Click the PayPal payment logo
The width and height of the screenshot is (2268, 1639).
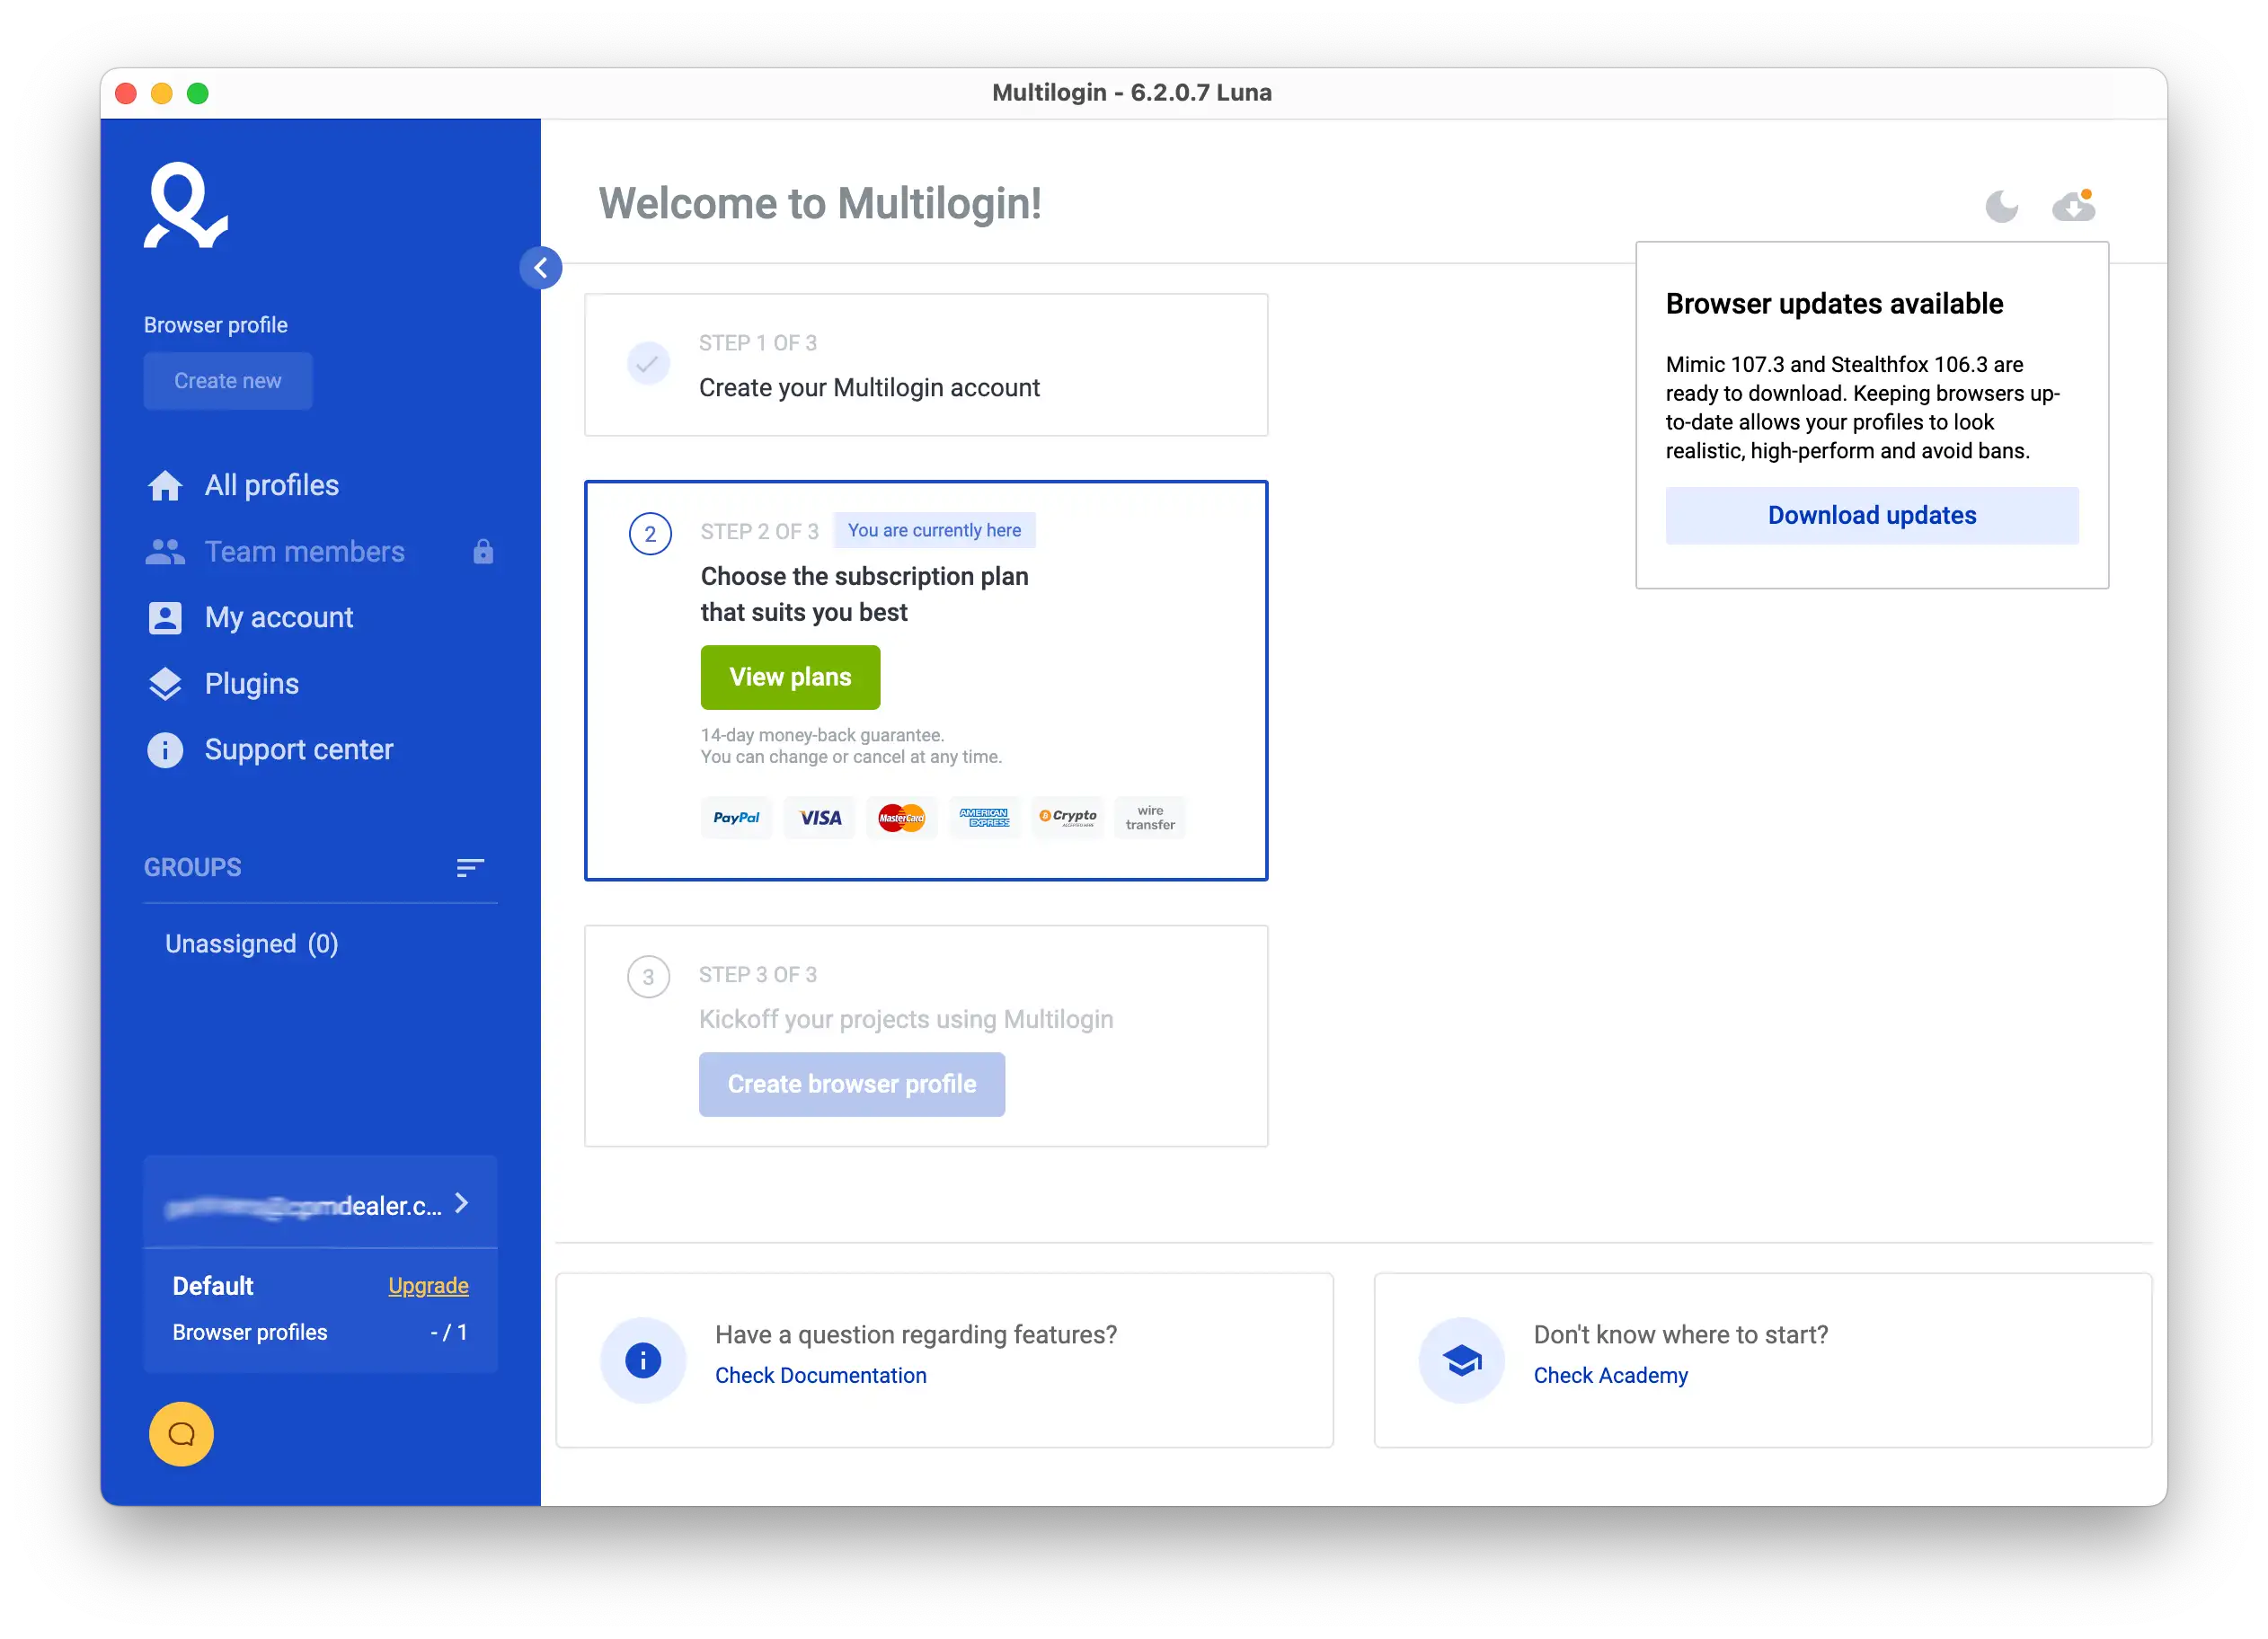click(x=736, y=818)
